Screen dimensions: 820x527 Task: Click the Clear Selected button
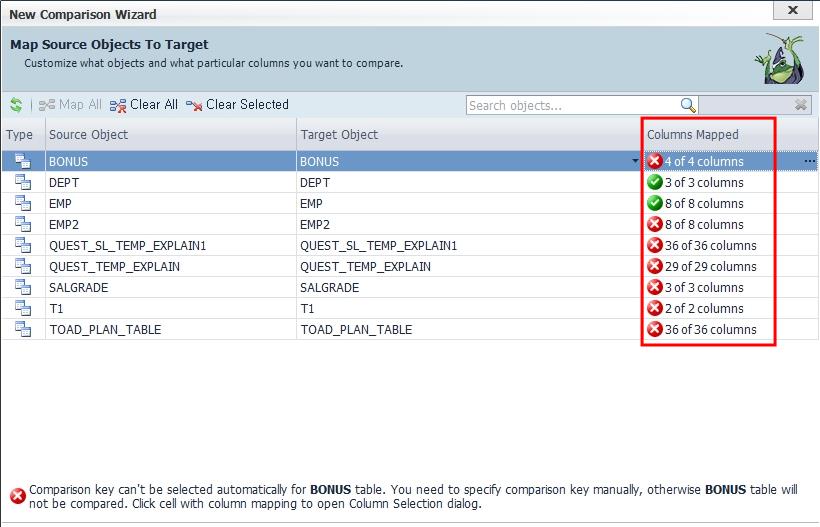tap(237, 105)
